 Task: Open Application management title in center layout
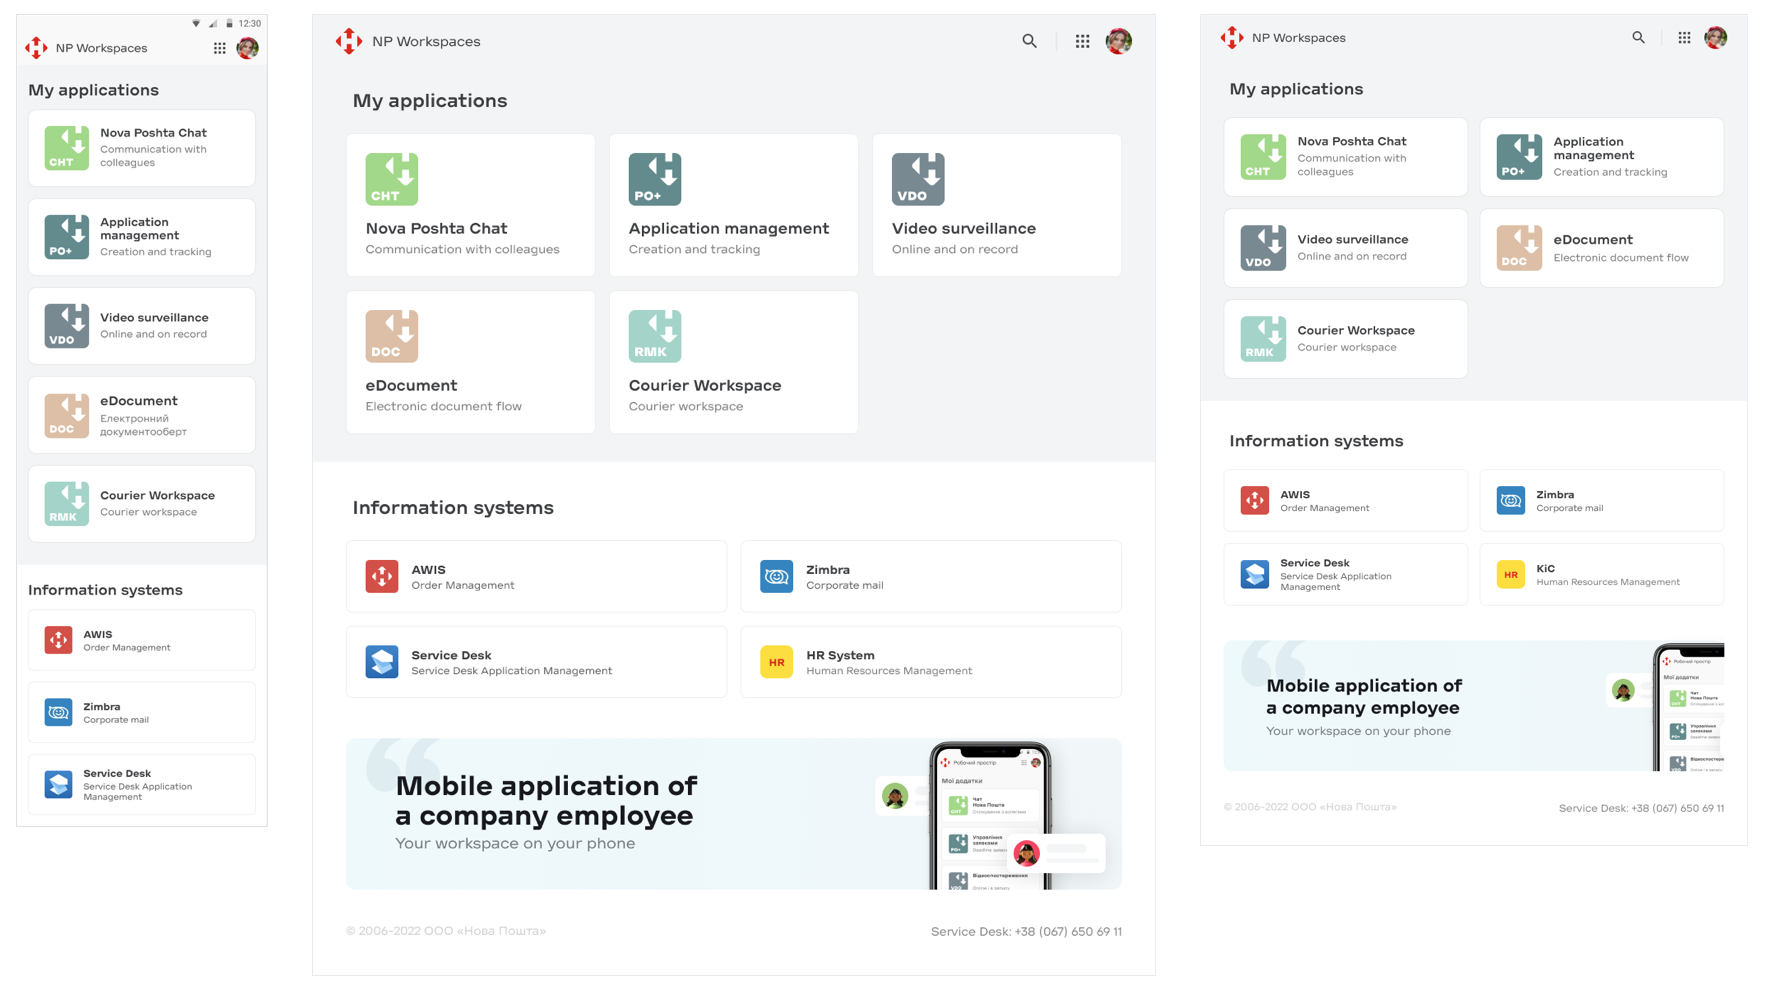coord(729,229)
